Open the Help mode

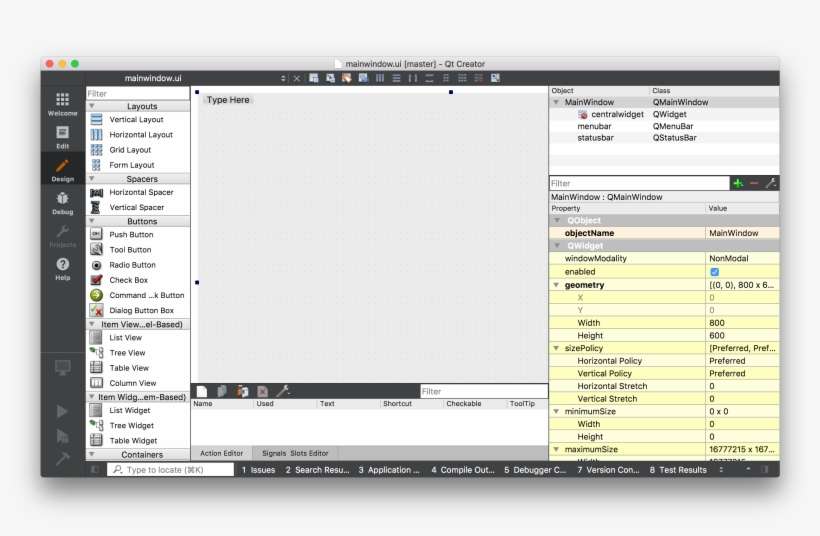[62, 269]
